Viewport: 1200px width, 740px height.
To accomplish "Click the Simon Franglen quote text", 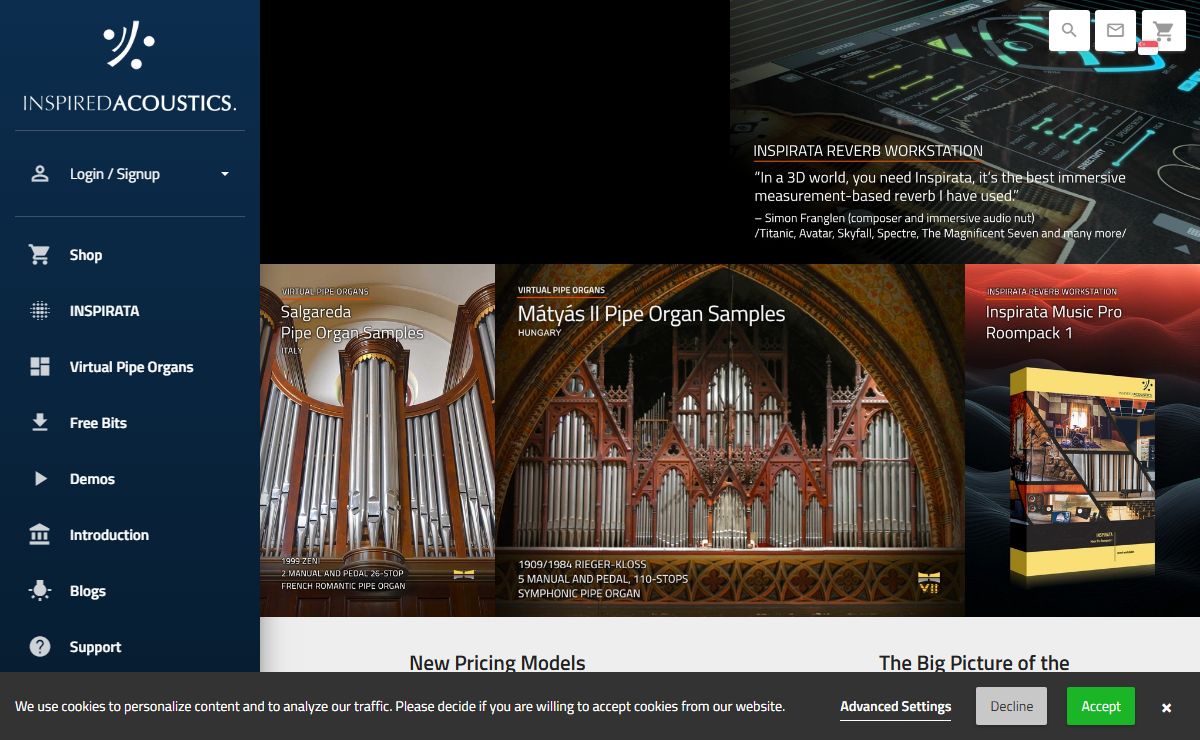I will (940, 187).
